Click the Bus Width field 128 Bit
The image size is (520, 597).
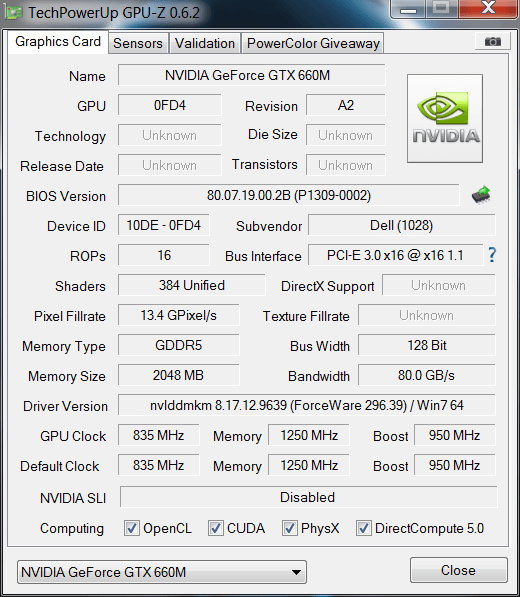(427, 345)
